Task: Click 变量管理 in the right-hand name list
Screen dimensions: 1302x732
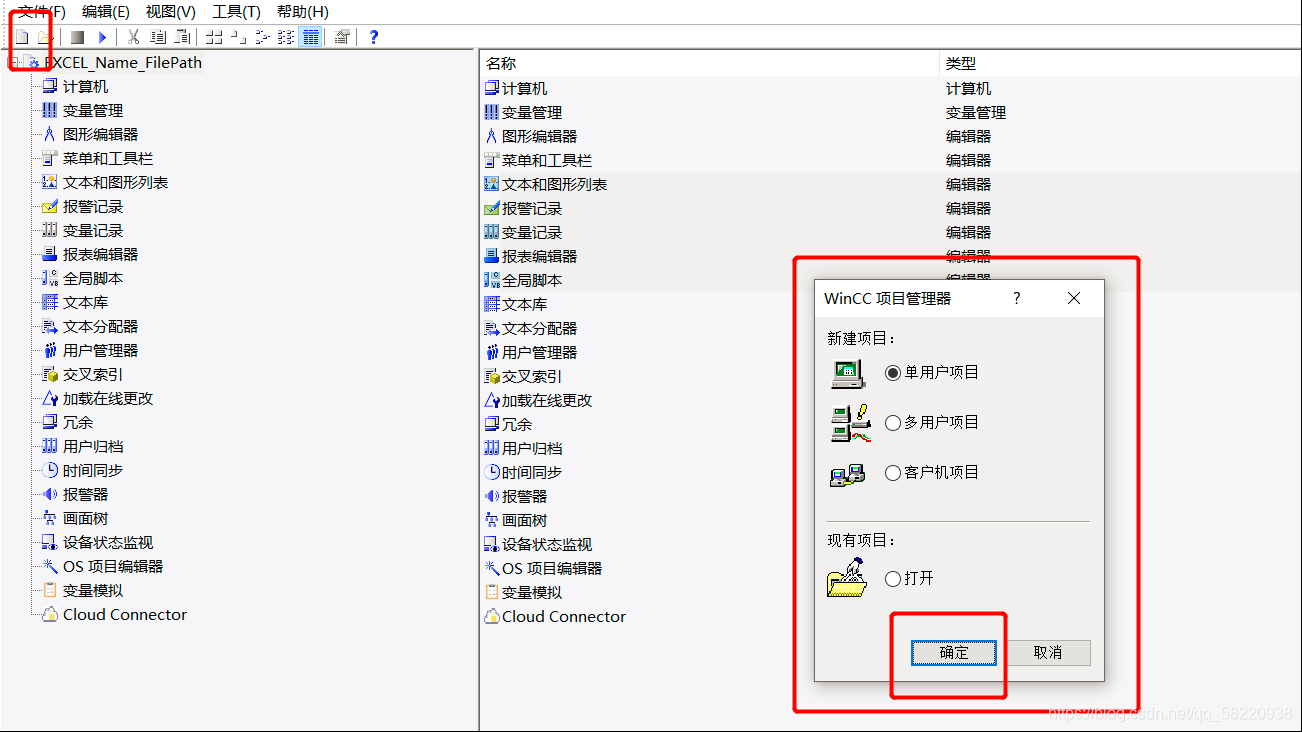Action: [532, 113]
